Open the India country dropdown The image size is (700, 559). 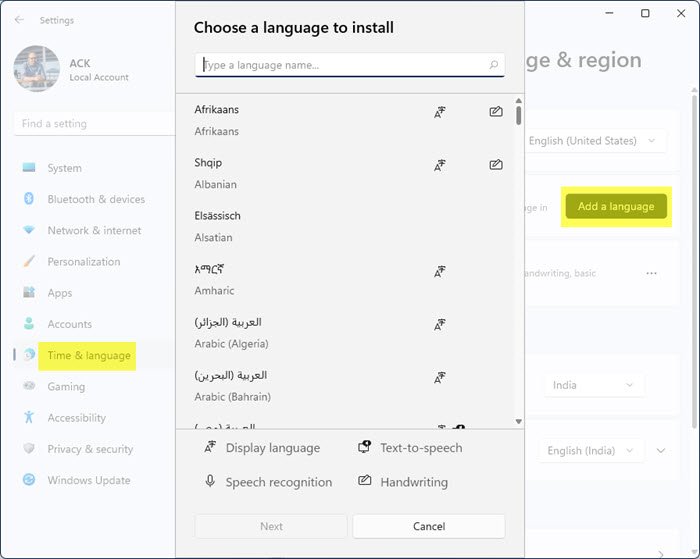tap(594, 385)
